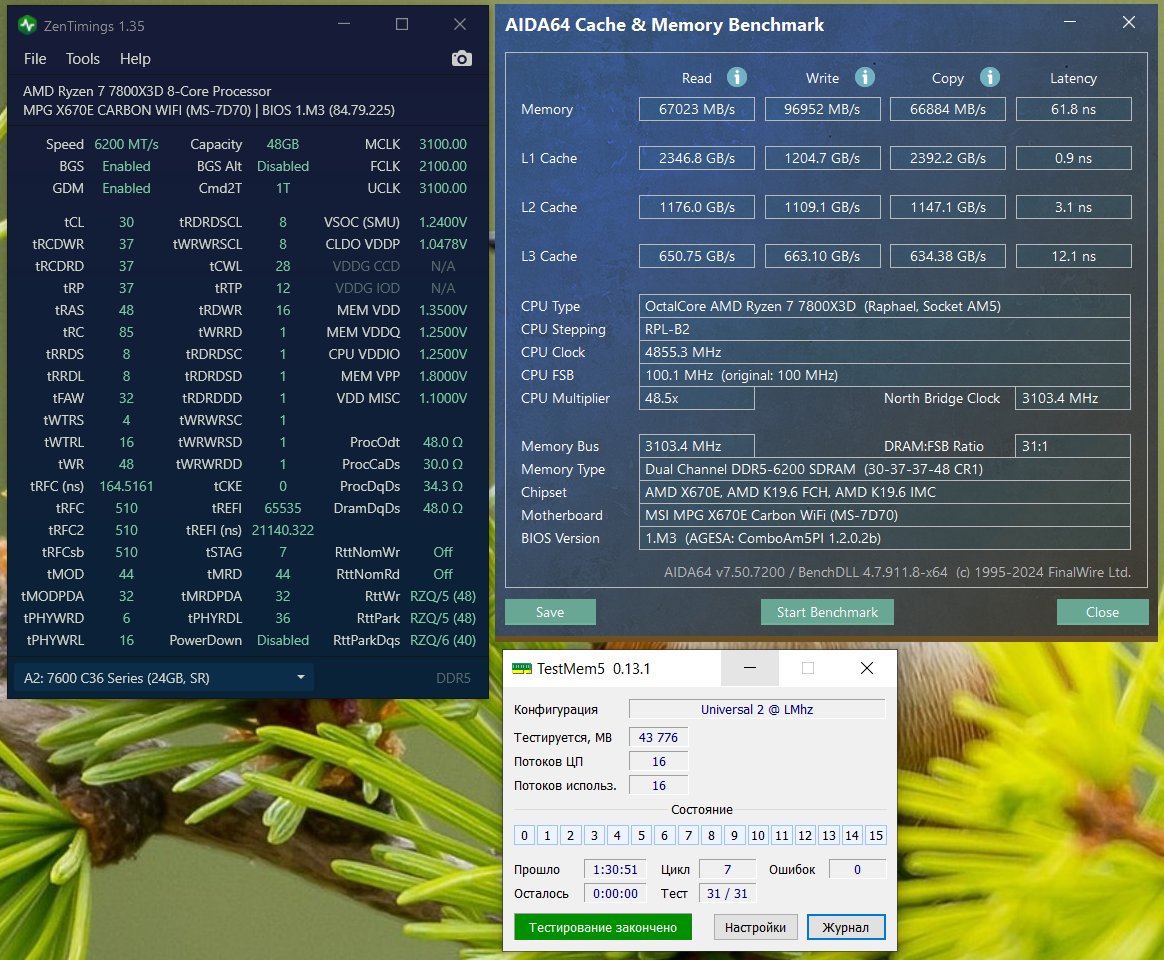
Task: Click CPU Stepping field RPL-B2
Action: pos(885,329)
